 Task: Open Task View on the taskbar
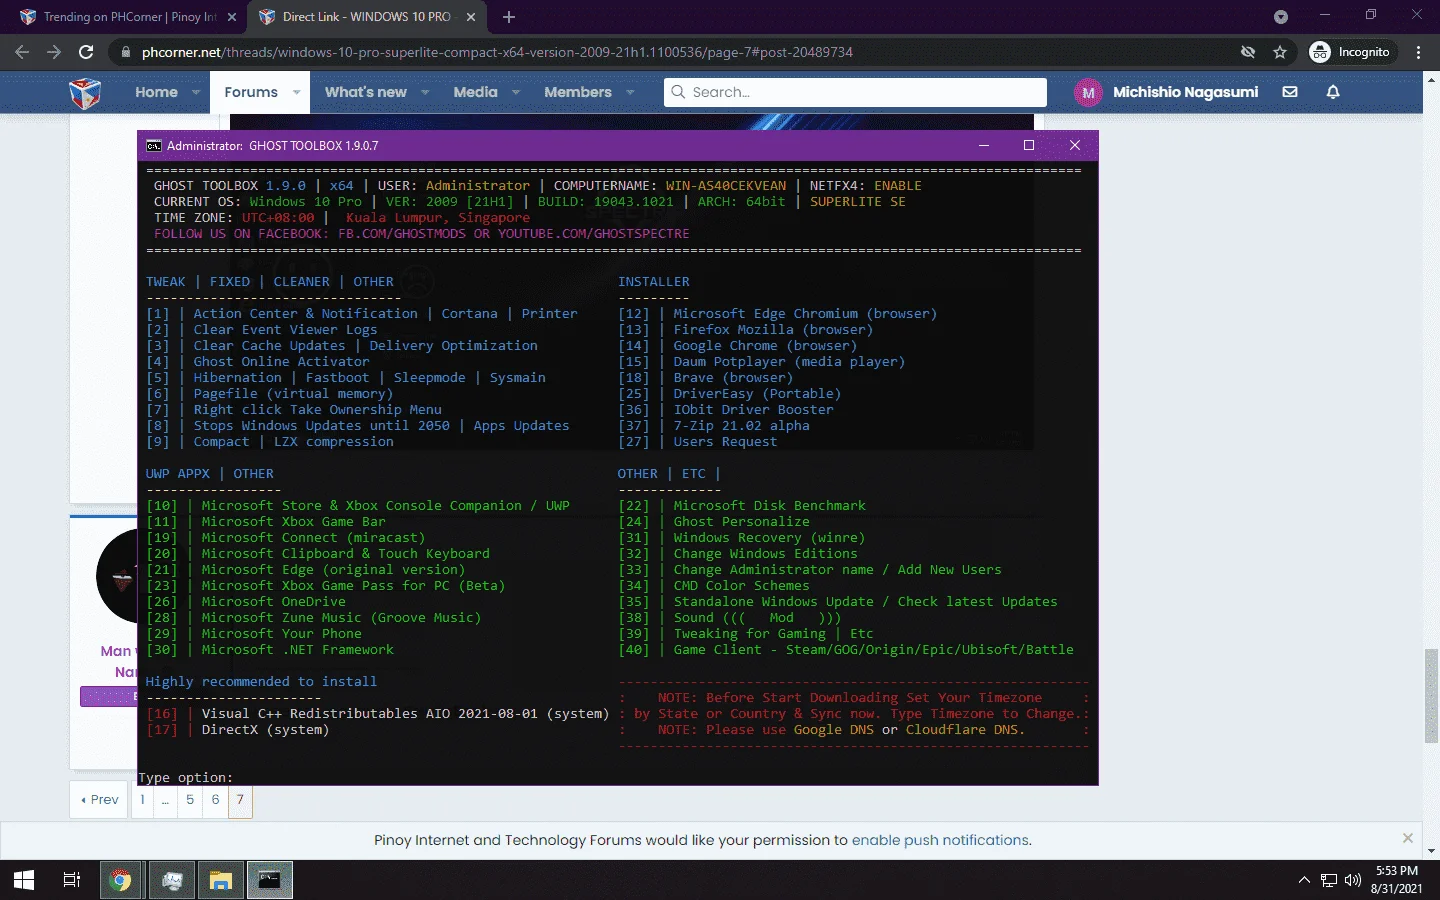pyautogui.click(x=72, y=880)
